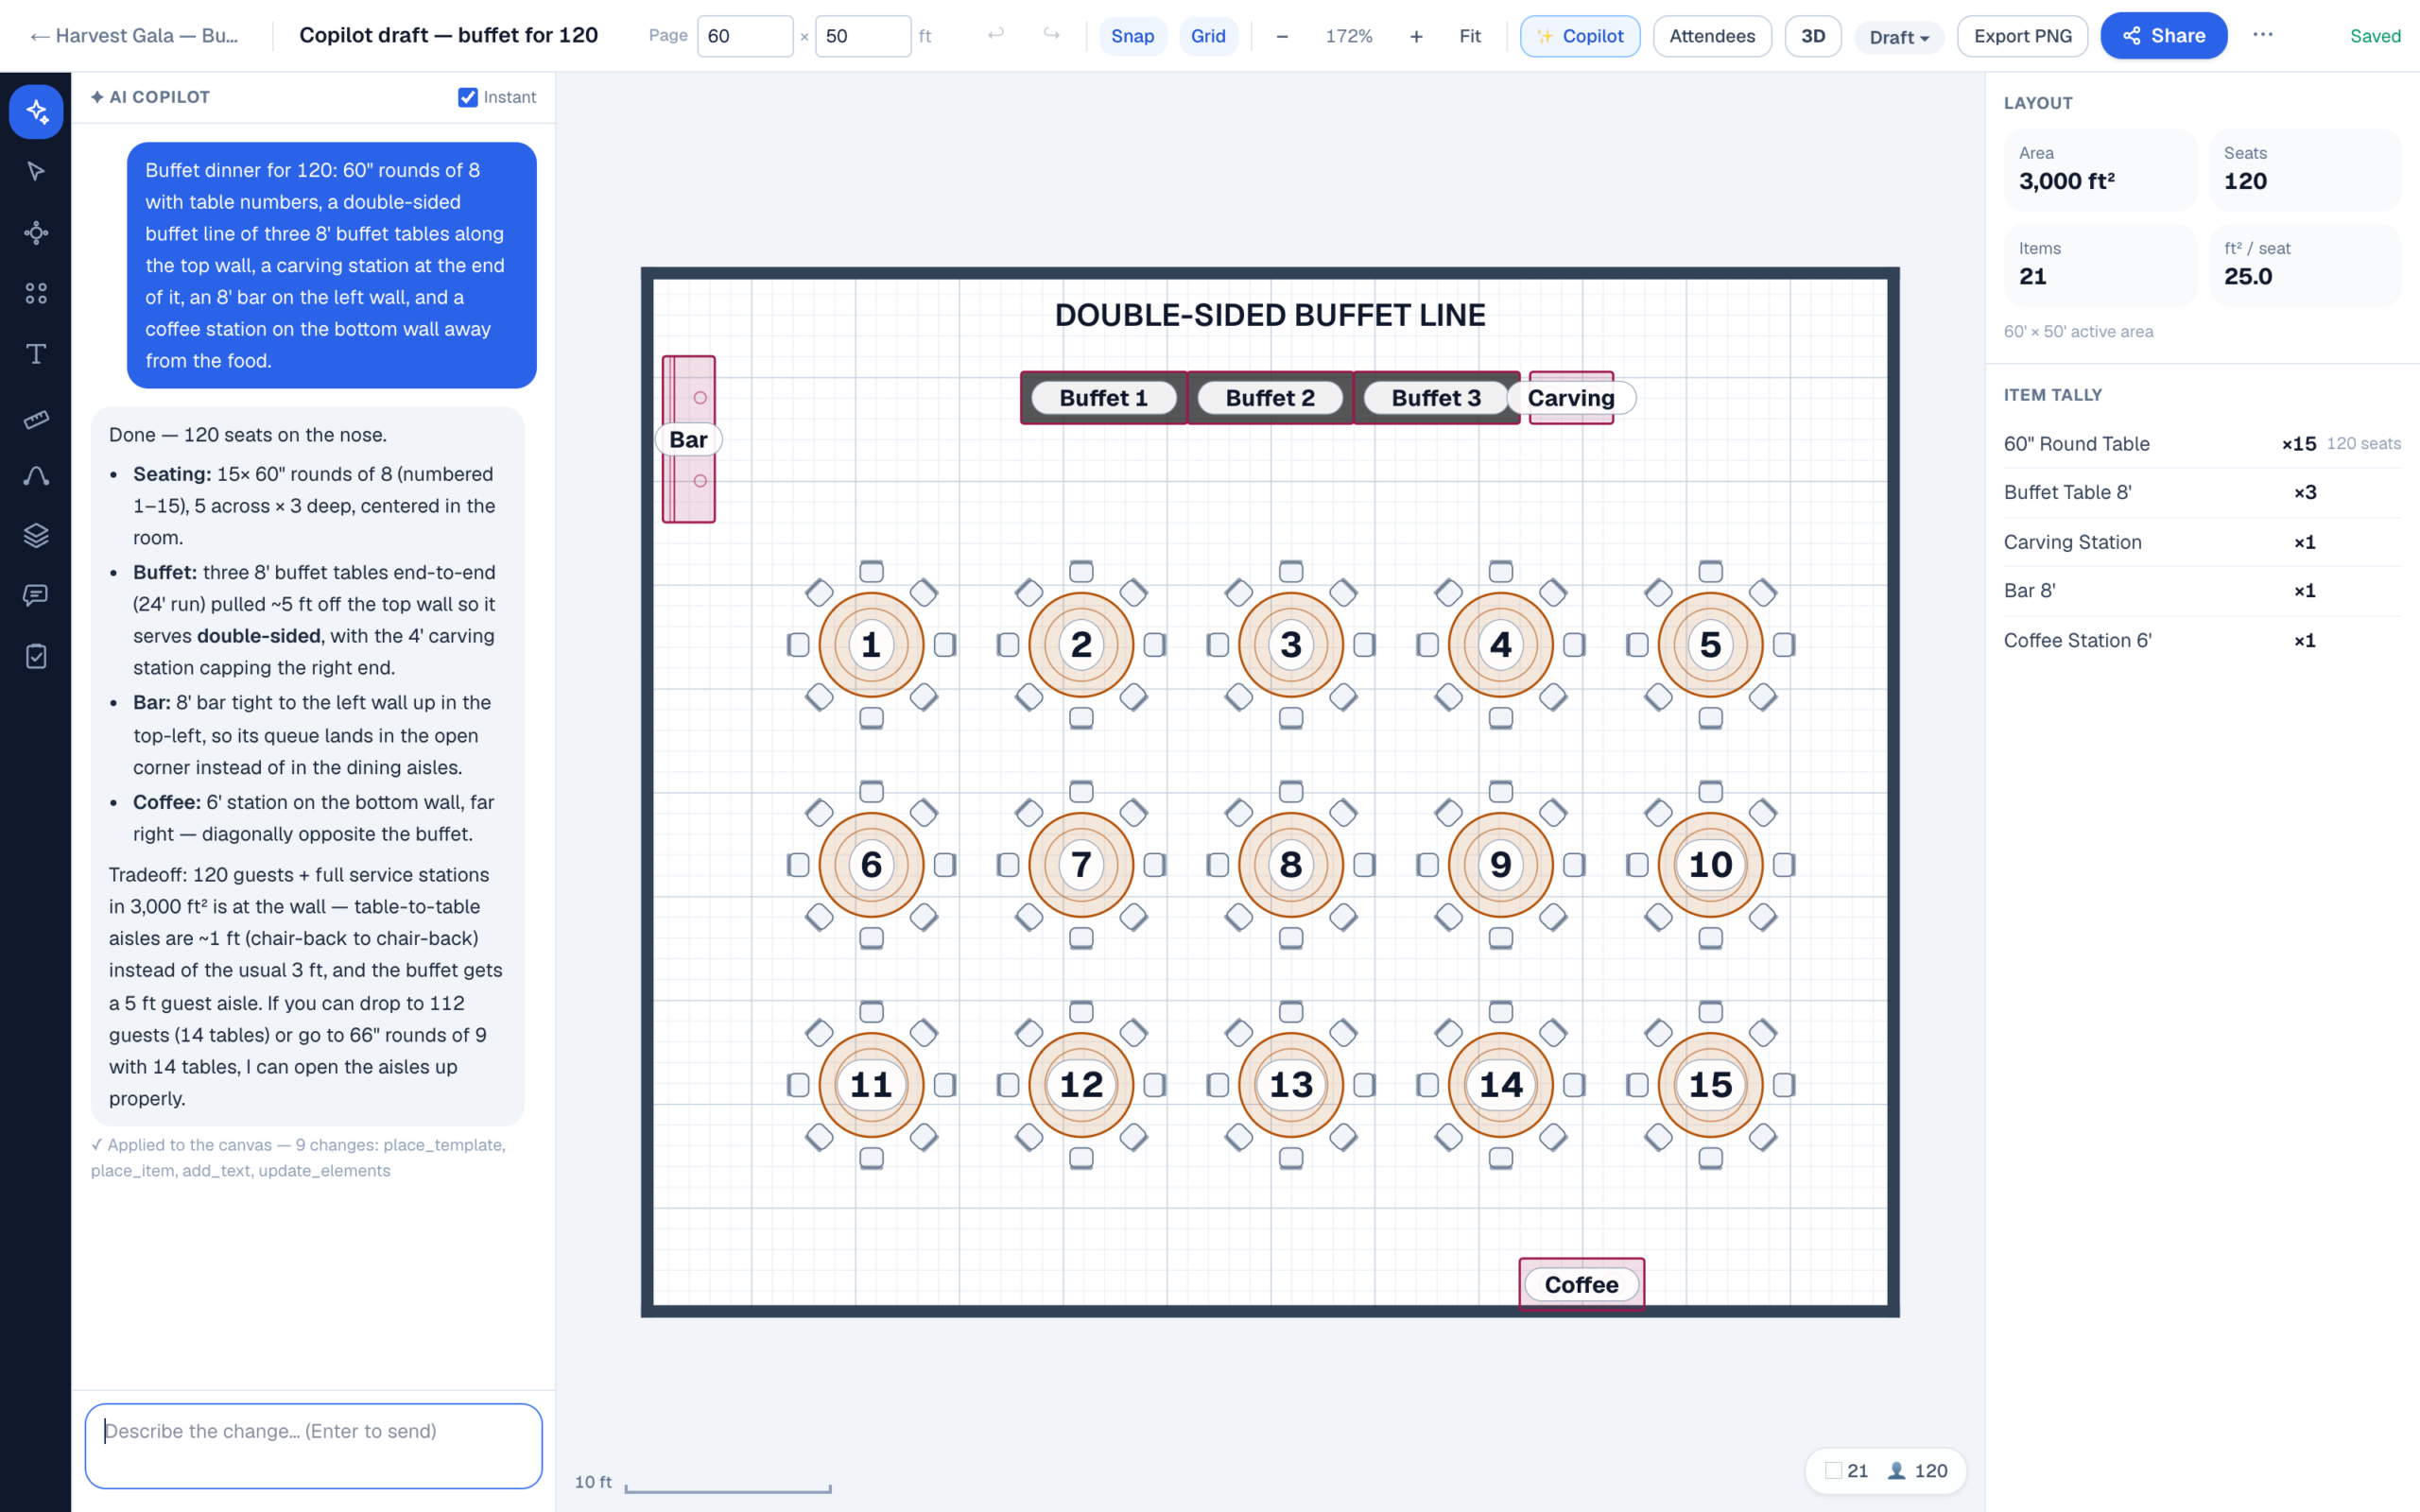Open the comments speech bubble icon
2420x1512 pixels.
click(x=36, y=596)
